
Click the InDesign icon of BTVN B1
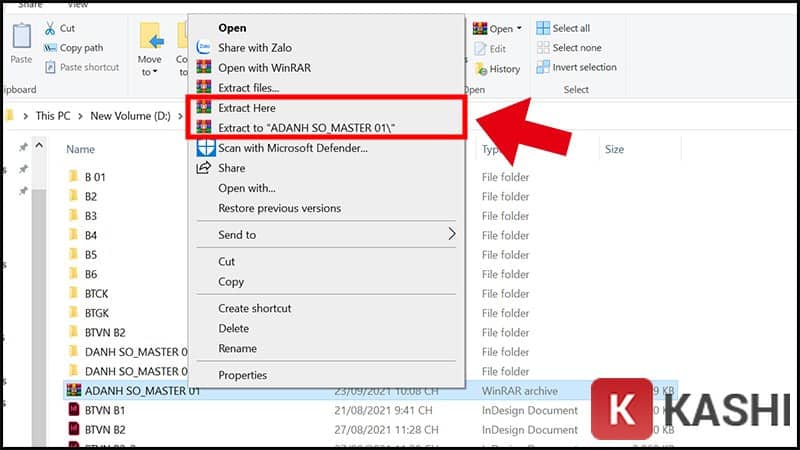73,410
